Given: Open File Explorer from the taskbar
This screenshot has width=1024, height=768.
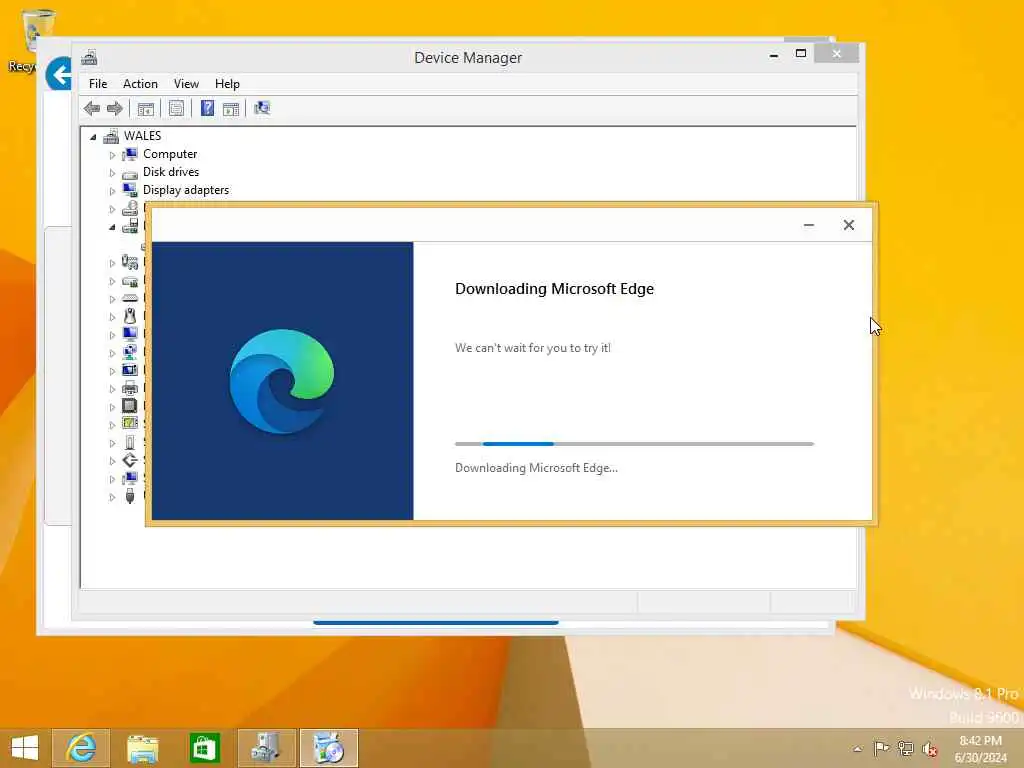Looking at the screenshot, I should tap(142, 748).
